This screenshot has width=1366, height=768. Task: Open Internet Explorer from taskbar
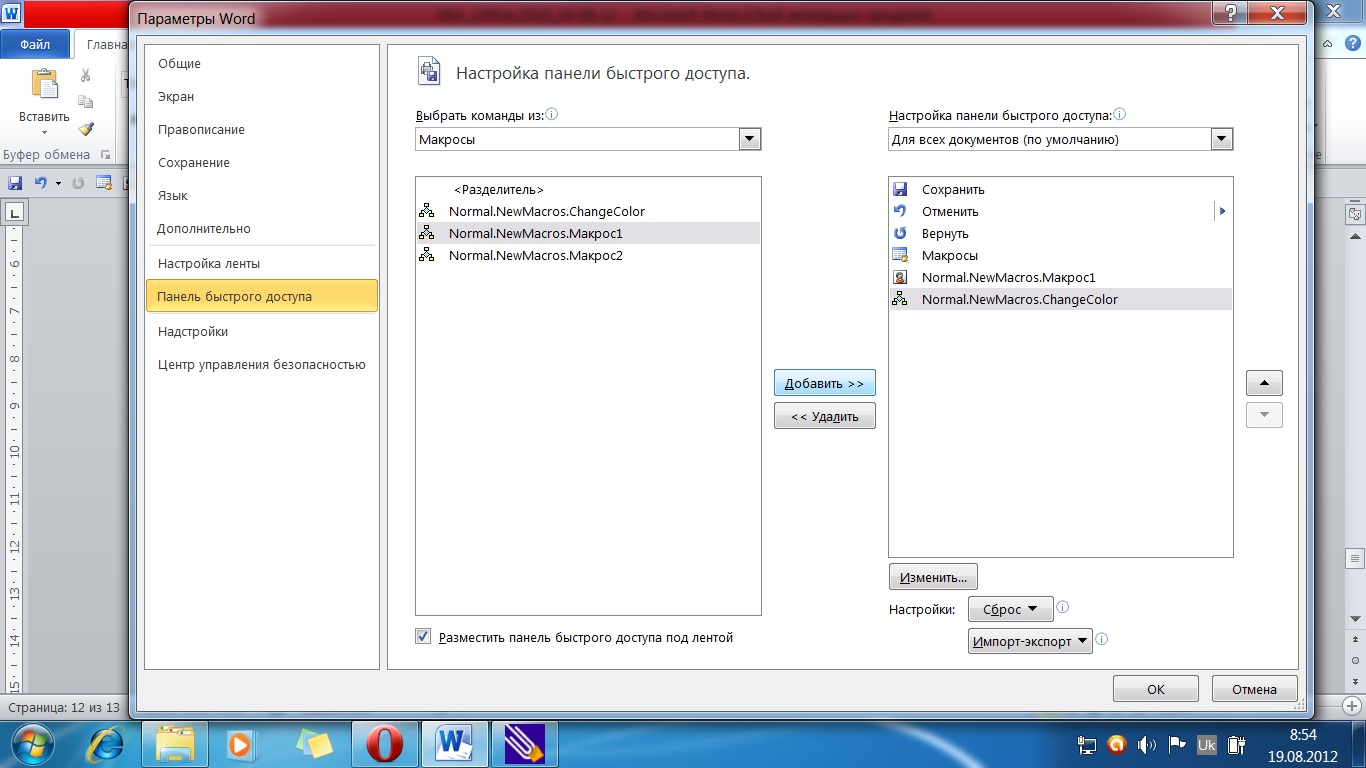click(106, 745)
